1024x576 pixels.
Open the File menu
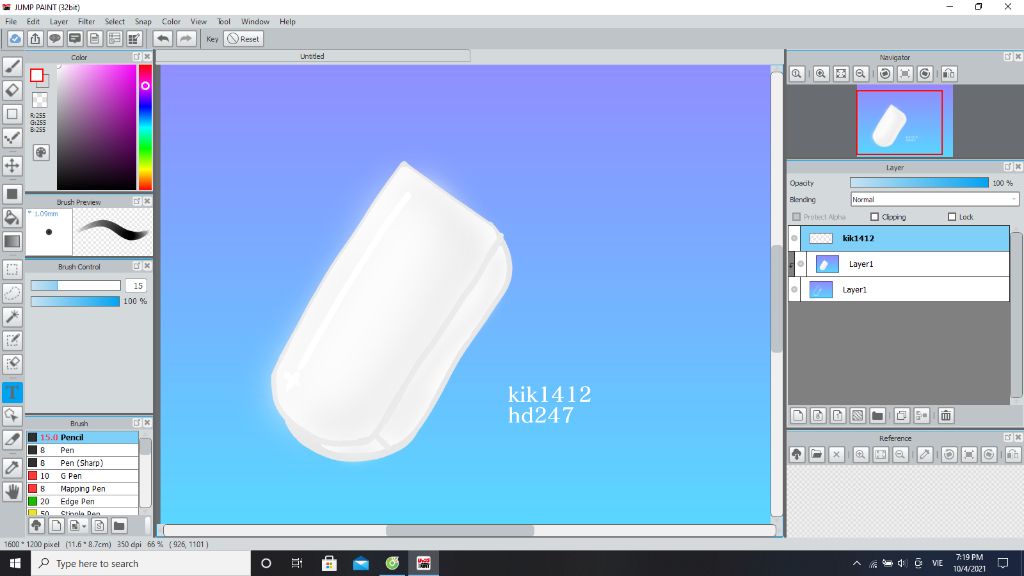(11, 22)
